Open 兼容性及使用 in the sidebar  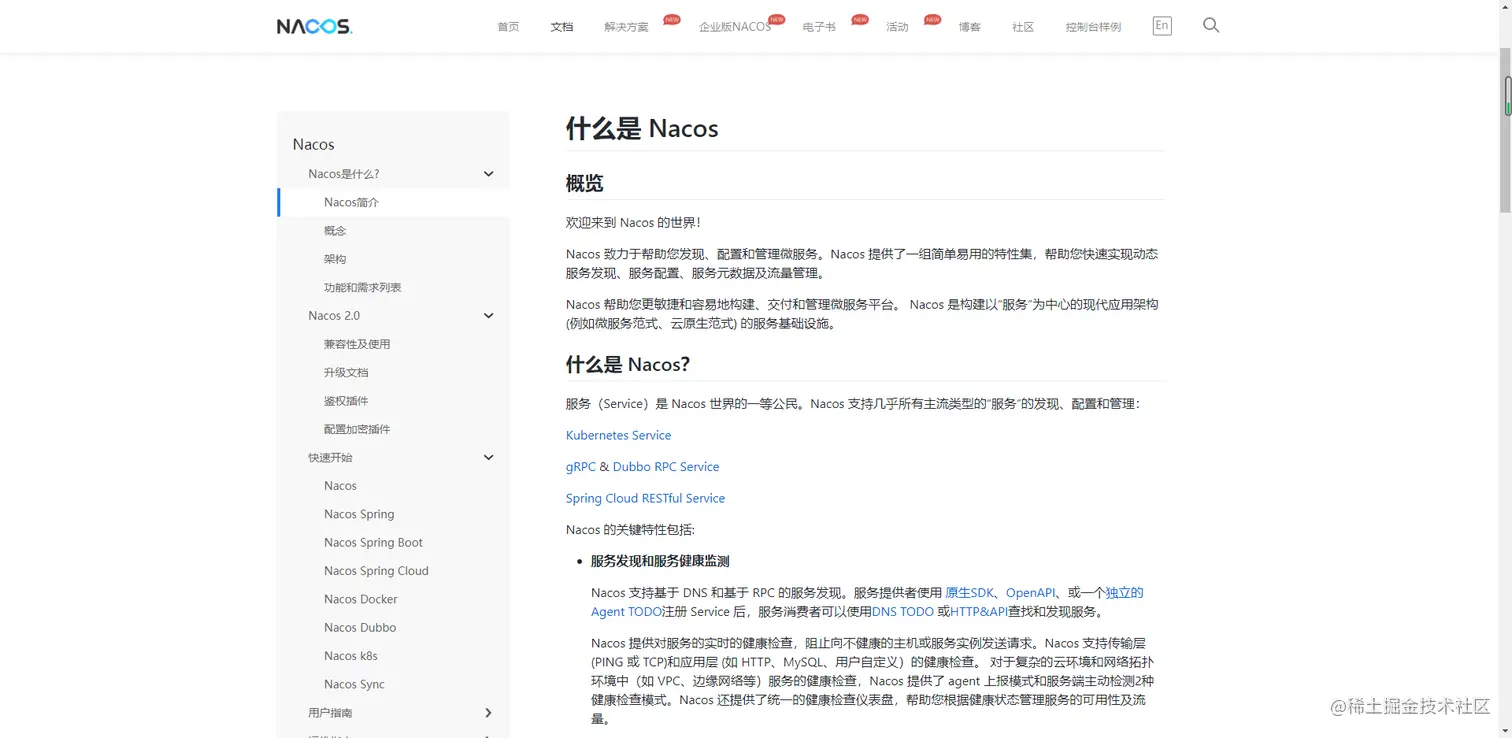pos(357,344)
